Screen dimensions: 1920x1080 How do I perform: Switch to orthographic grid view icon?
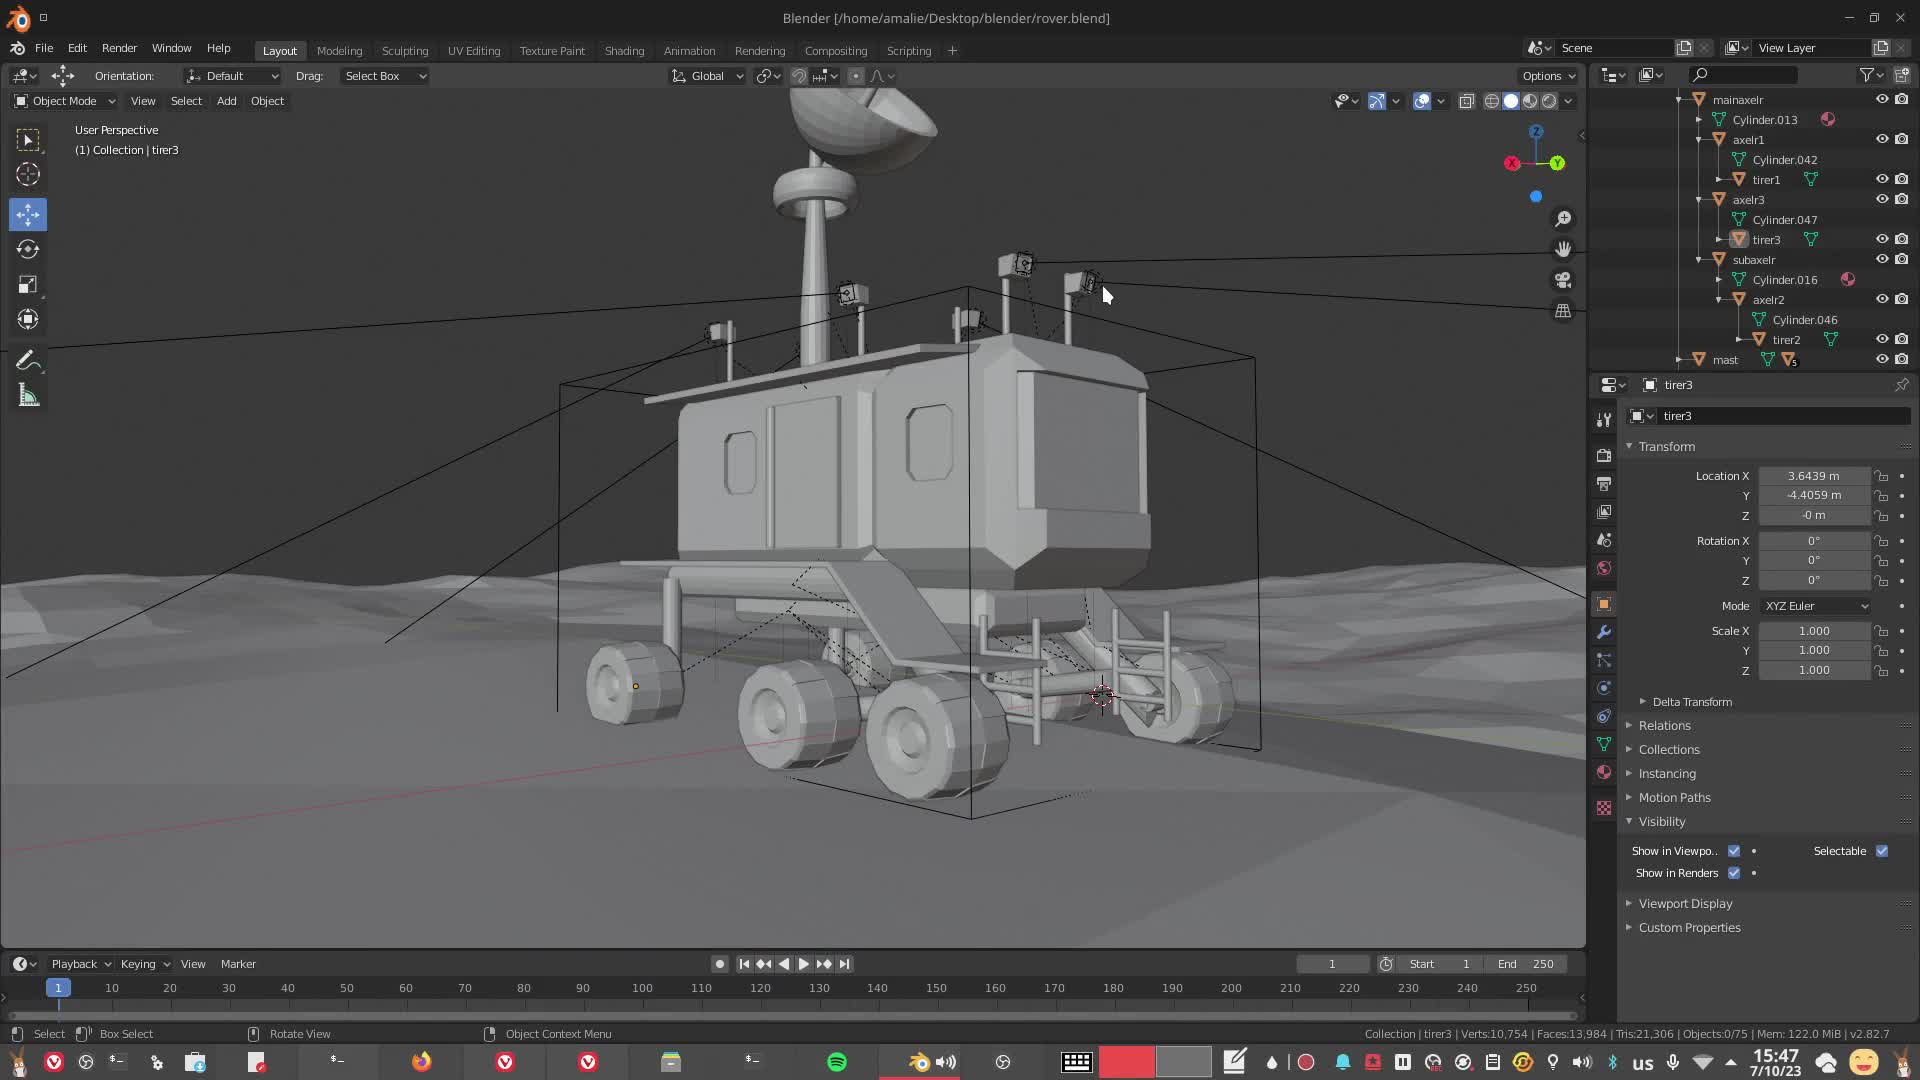coord(1563,311)
